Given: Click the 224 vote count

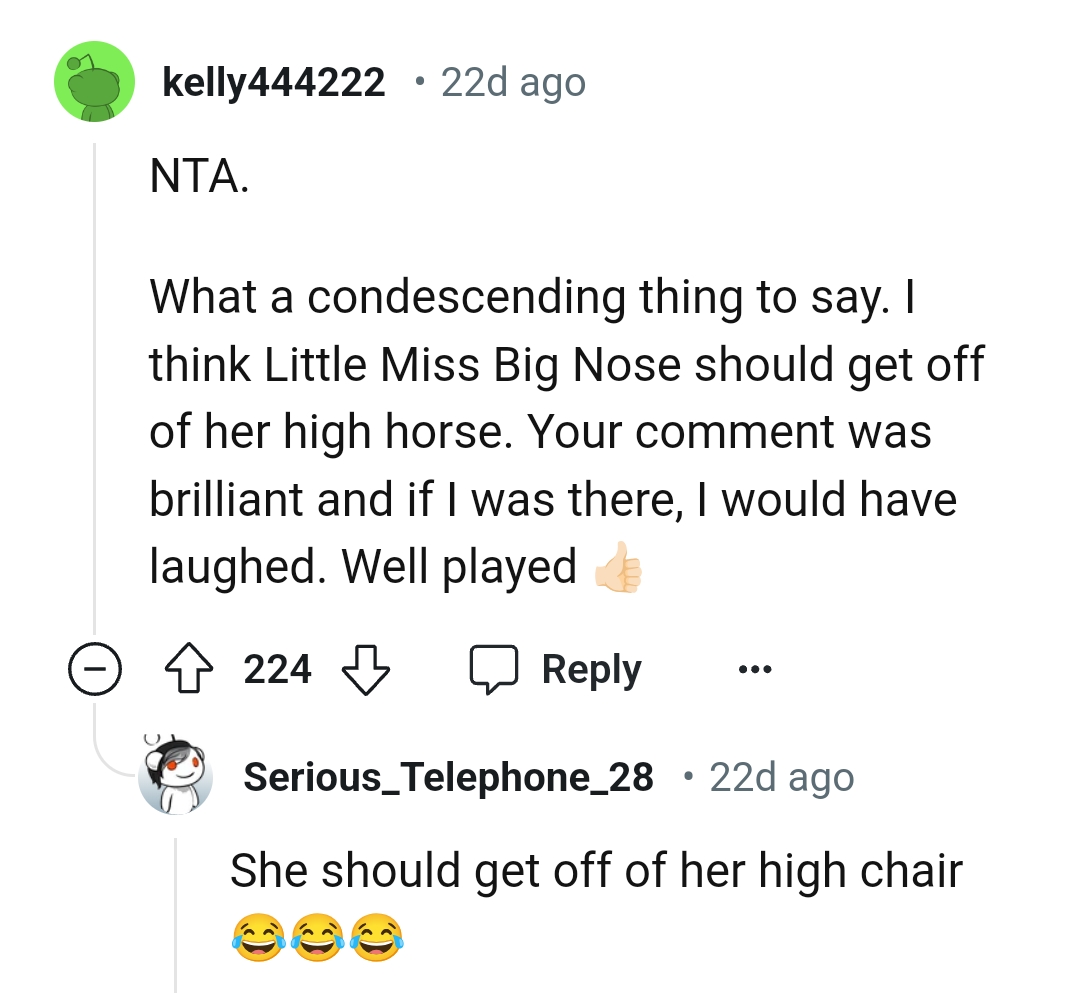Looking at the screenshot, I should pos(277,668).
